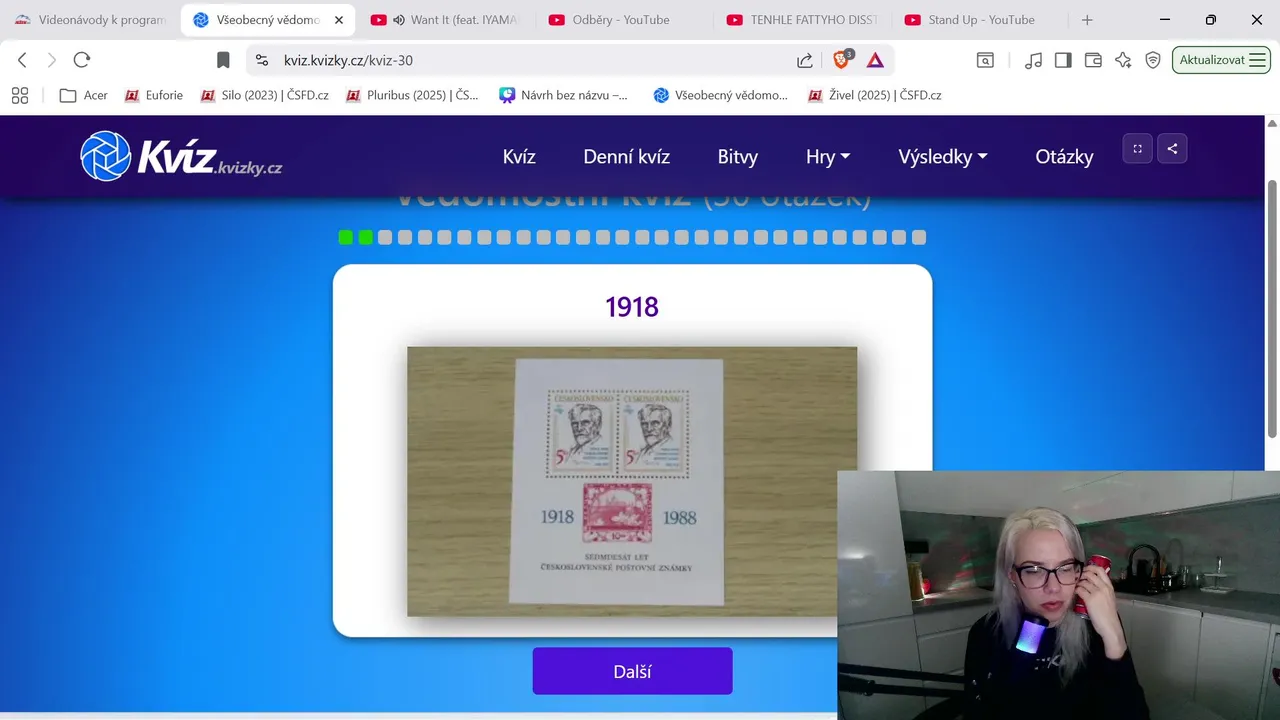
Task: Open the apps grid icon in bookmarks bar
Action: [20, 95]
